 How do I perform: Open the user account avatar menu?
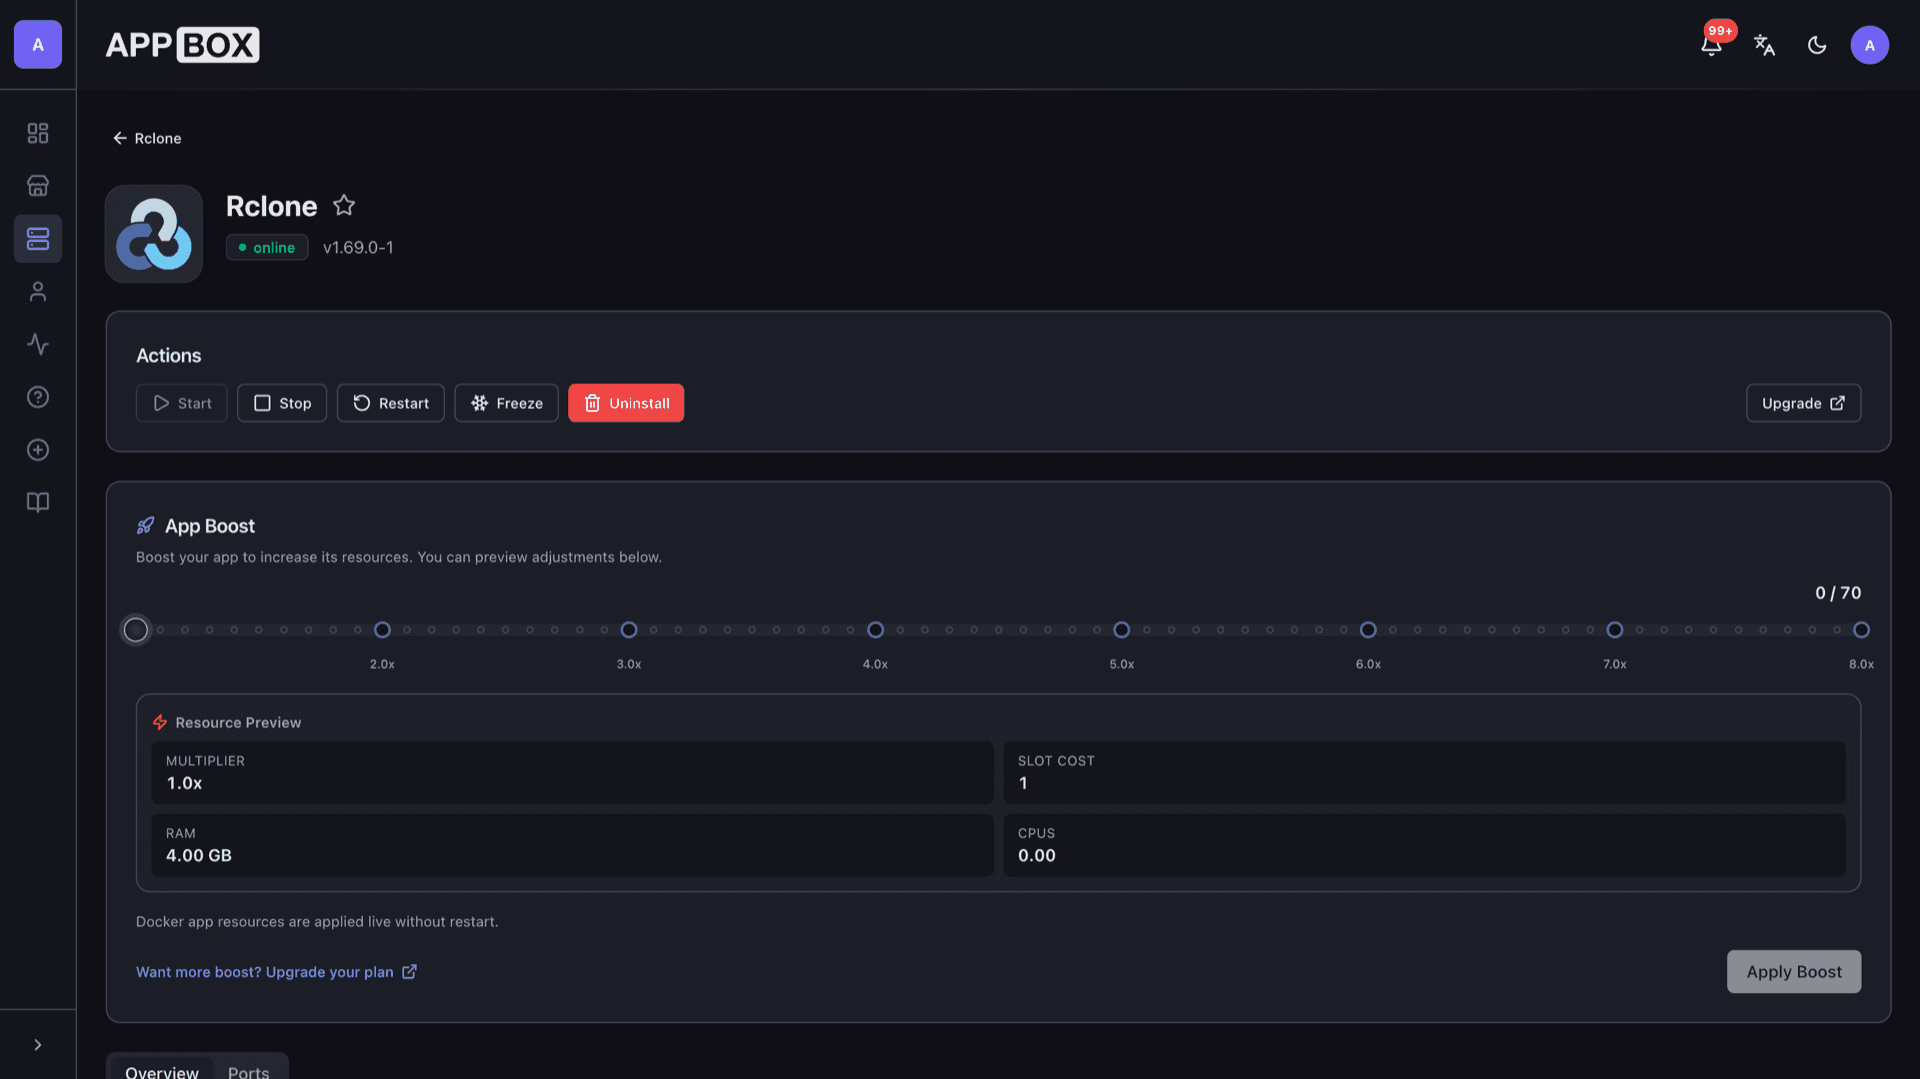pos(1869,45)
